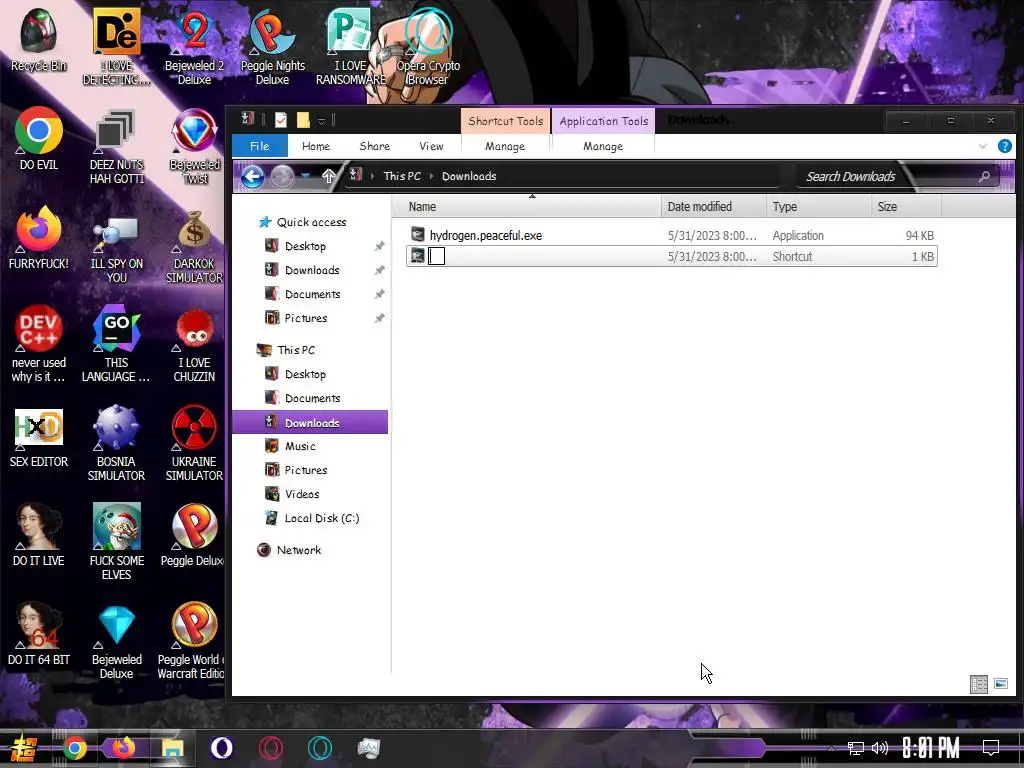Image resolution: width=1024 pixels, height=768 pixels.
Task: Click the shortcut rename text field
Action: [436, 256]
